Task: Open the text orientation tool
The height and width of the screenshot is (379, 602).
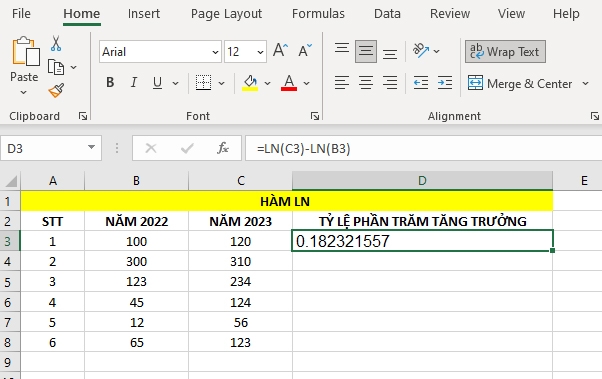Action: point(421,51)
